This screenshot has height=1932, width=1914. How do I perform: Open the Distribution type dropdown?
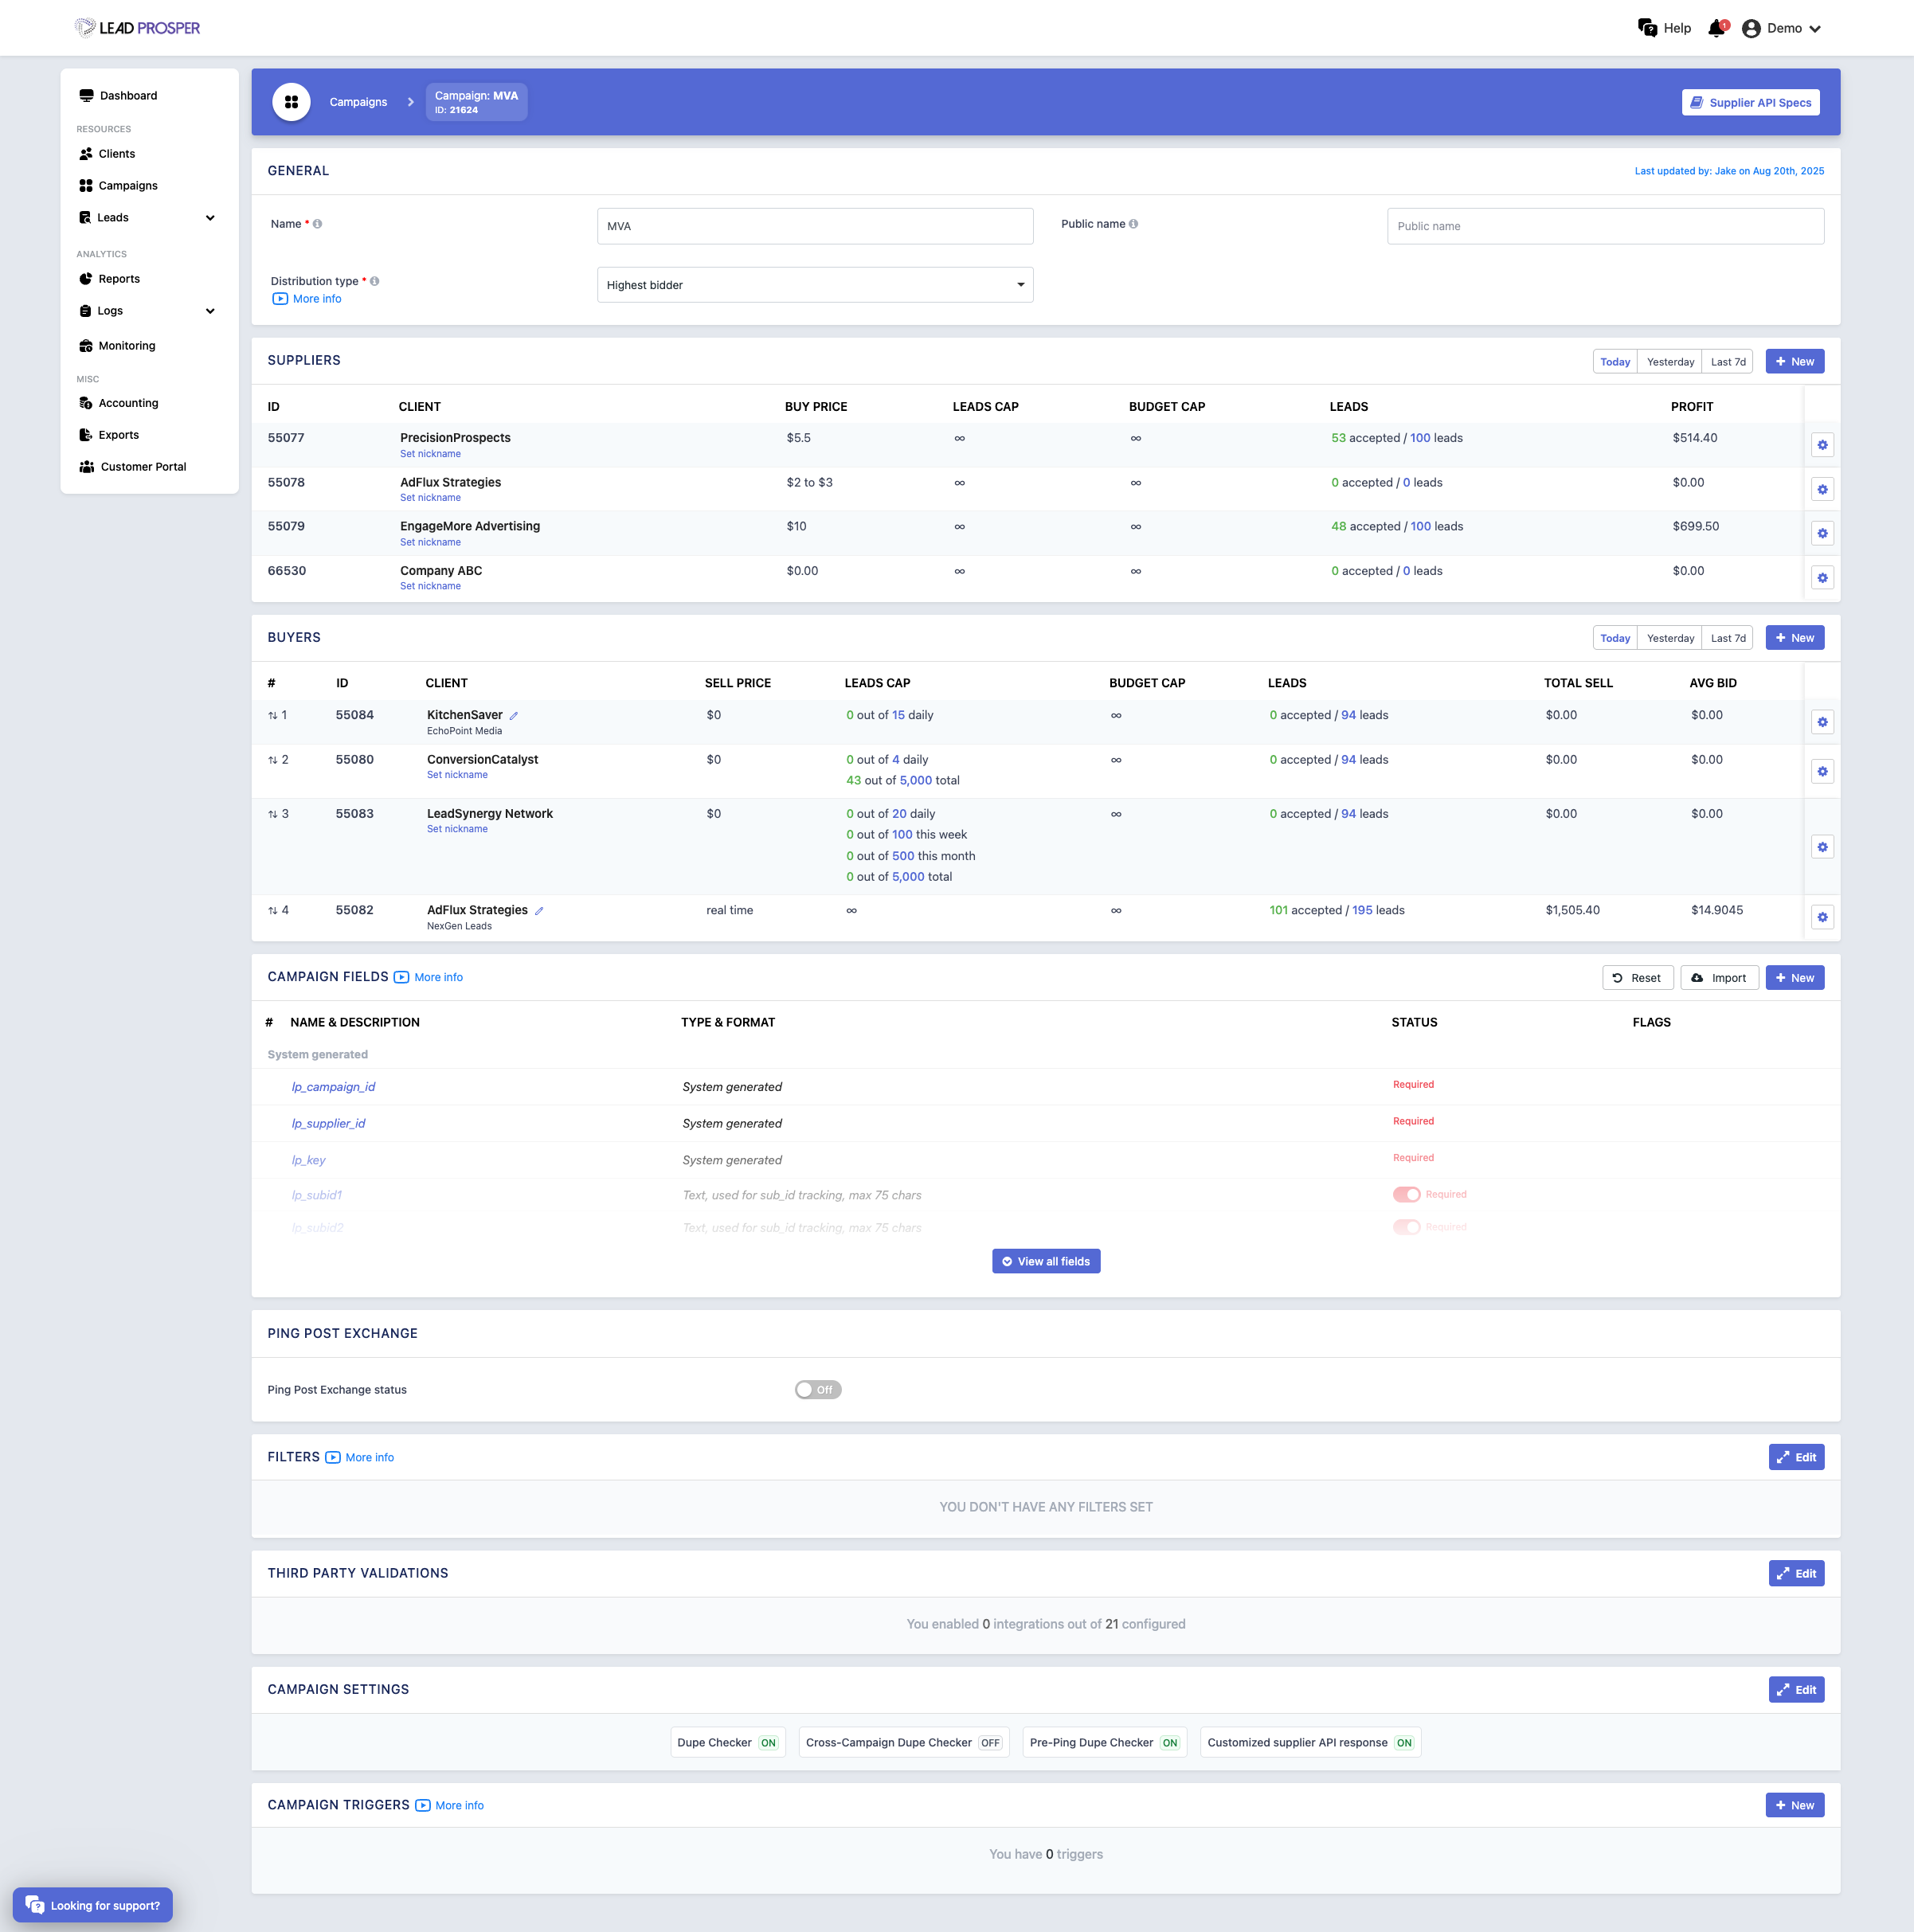(x=814, y=285)
